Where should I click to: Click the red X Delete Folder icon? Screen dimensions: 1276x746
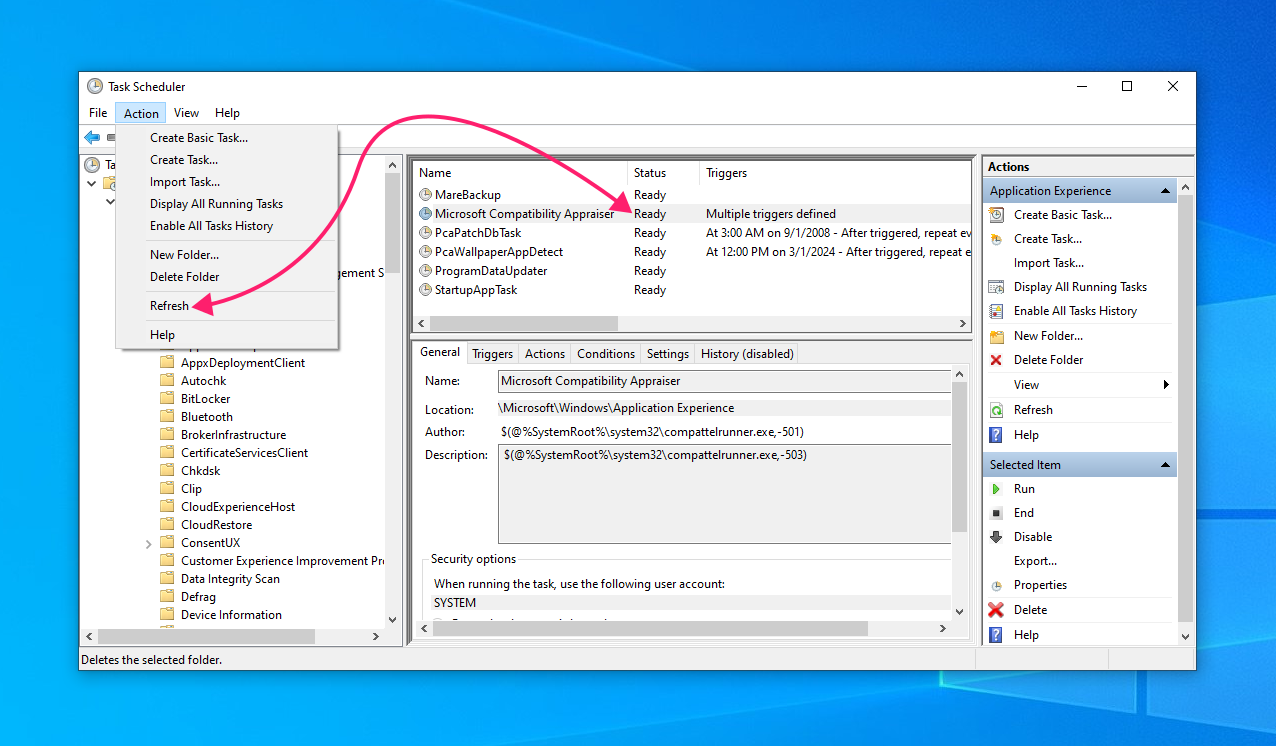pyautogui.click(x=996, y=360)
